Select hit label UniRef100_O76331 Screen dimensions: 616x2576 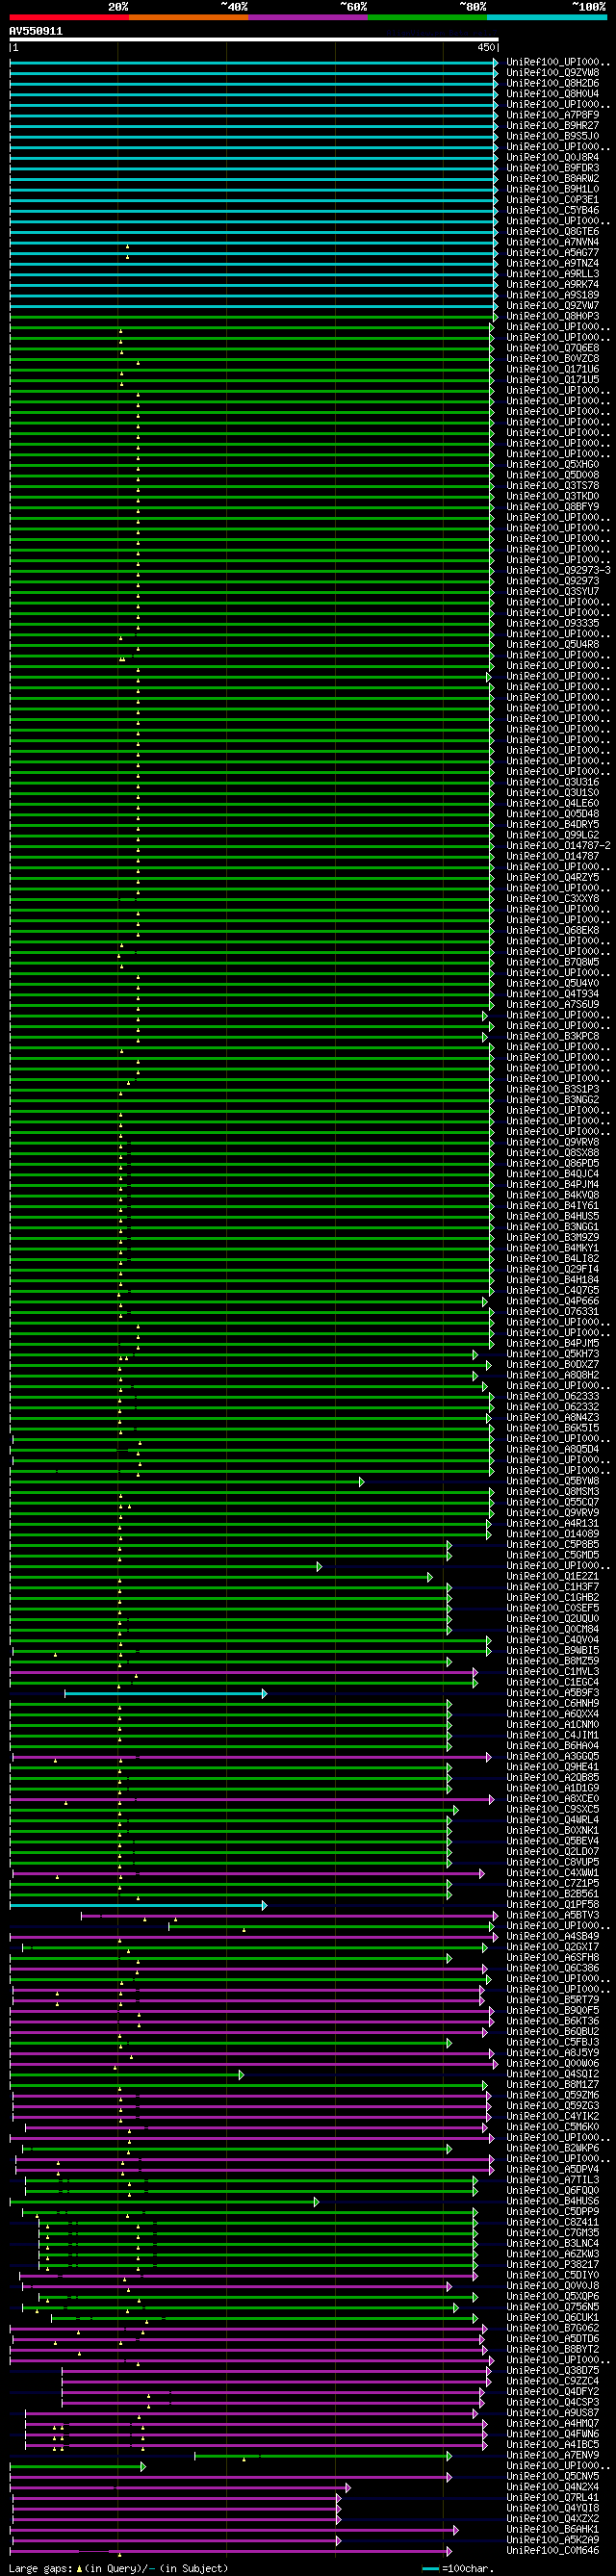click(553, 1312)
